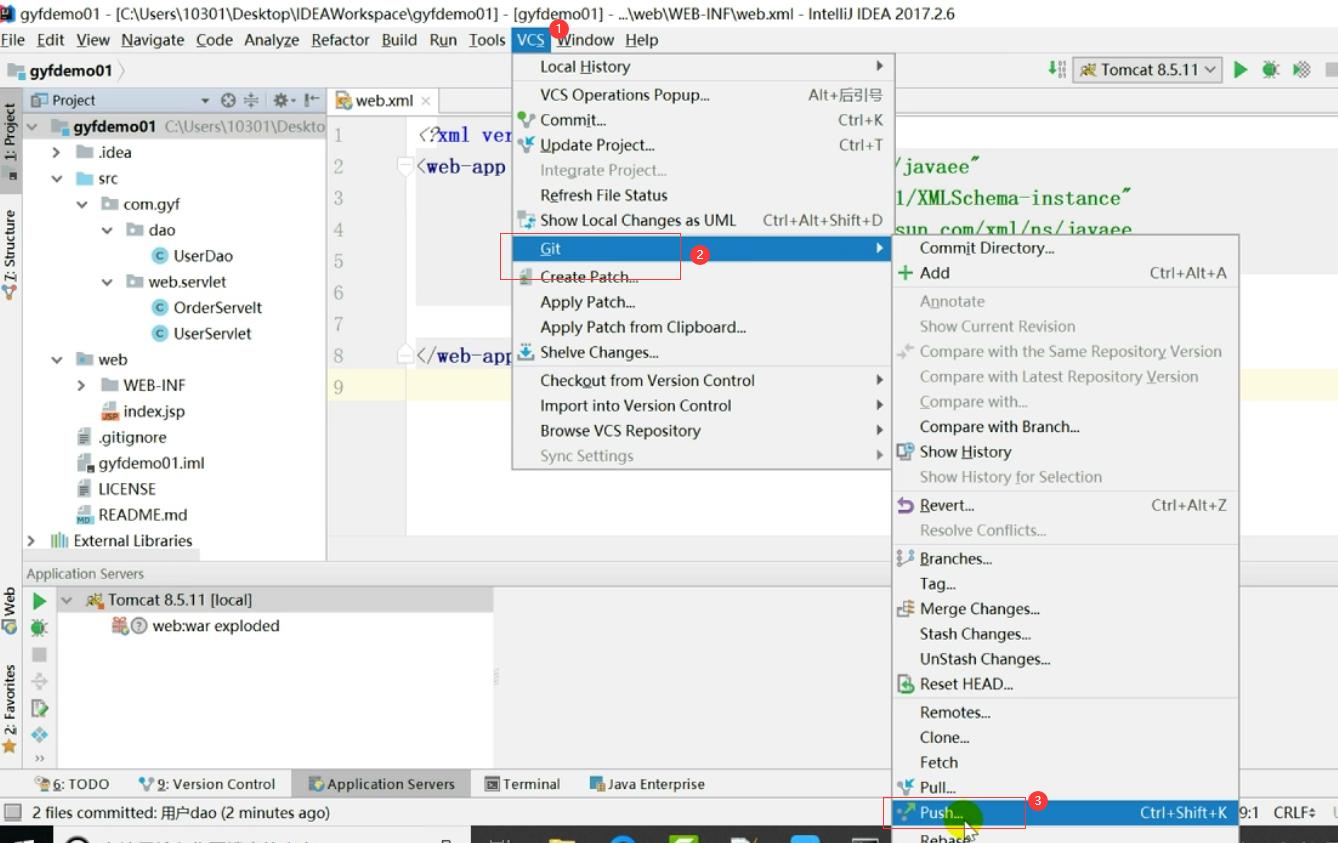Screen dimensions: 1338x843
Task: Run with coverage from the toolbar
Action: coord(1302,69)
